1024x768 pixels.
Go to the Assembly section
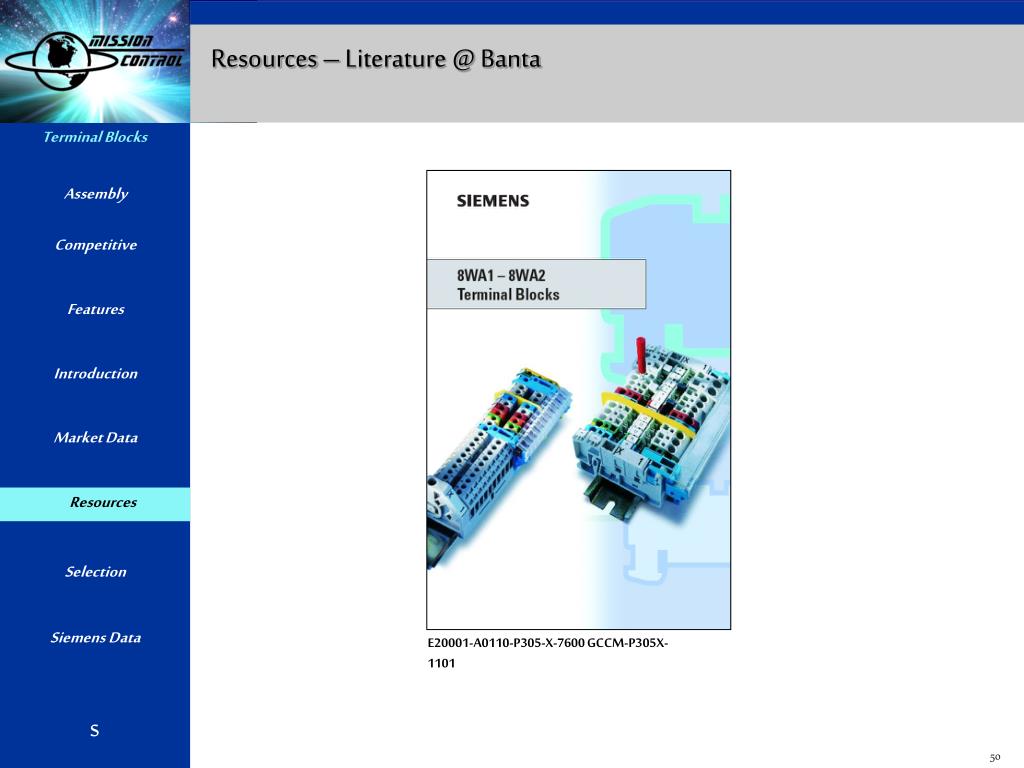point(96,193)
